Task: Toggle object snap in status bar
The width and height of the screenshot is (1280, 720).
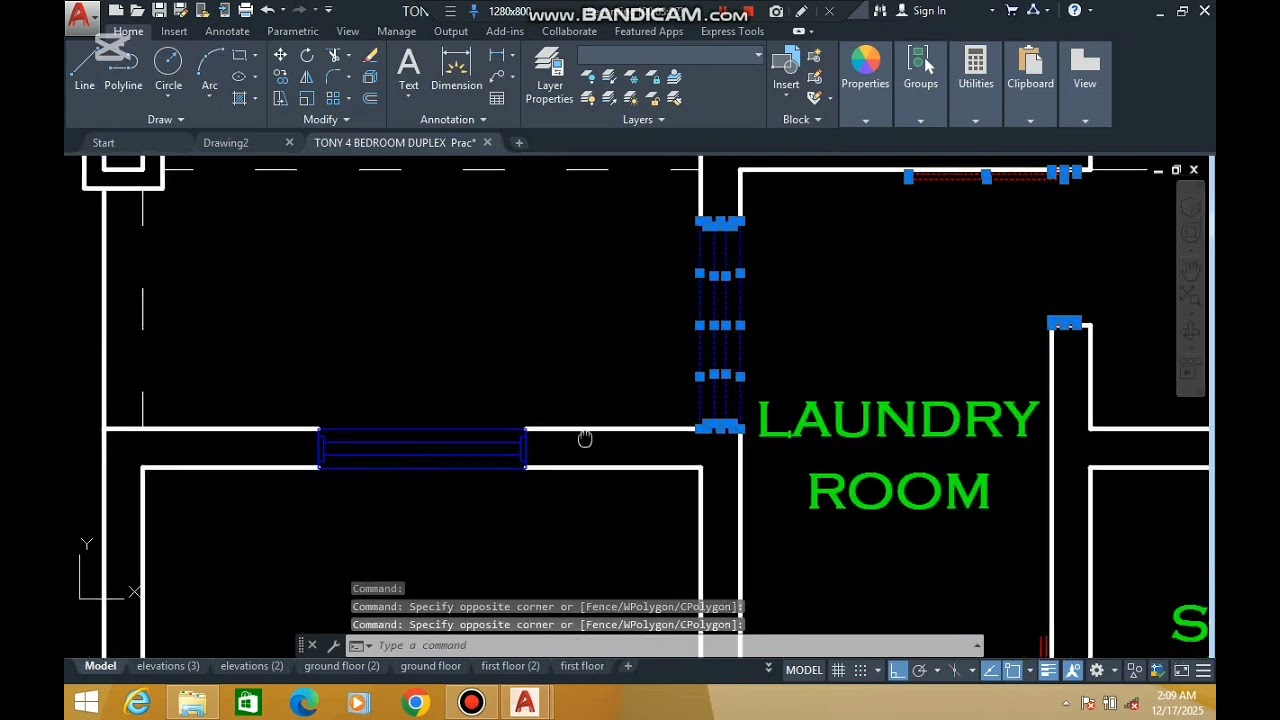Action: coord(1013,670)
